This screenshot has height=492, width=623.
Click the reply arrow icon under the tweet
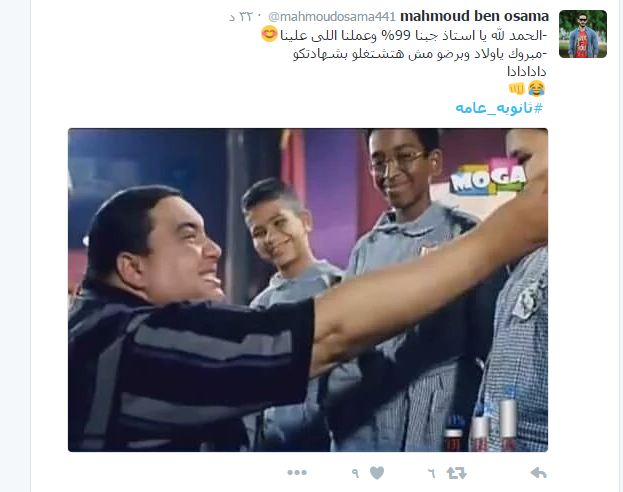coord(538,473)
